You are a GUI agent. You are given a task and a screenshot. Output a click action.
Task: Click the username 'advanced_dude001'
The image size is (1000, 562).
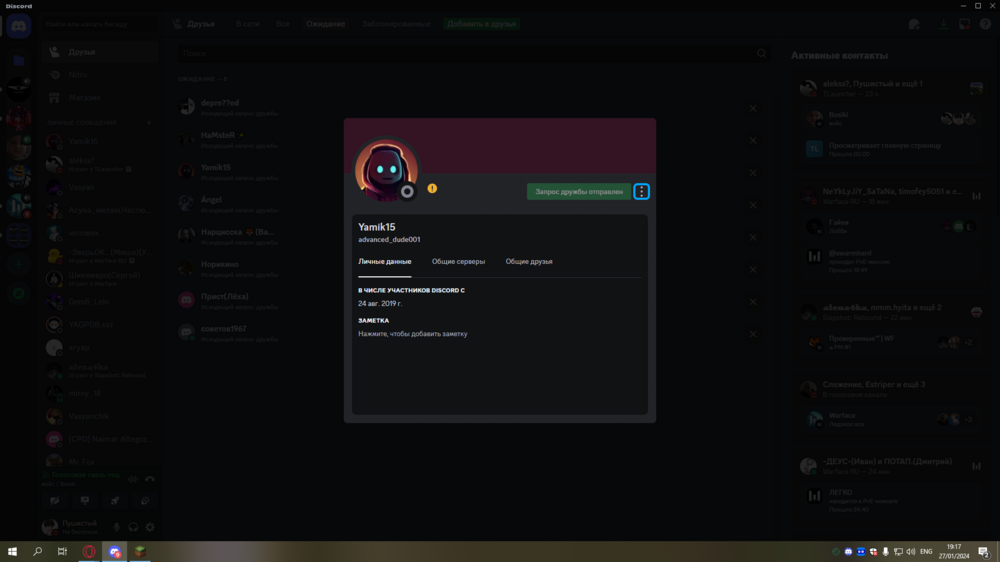pos(389,239)
